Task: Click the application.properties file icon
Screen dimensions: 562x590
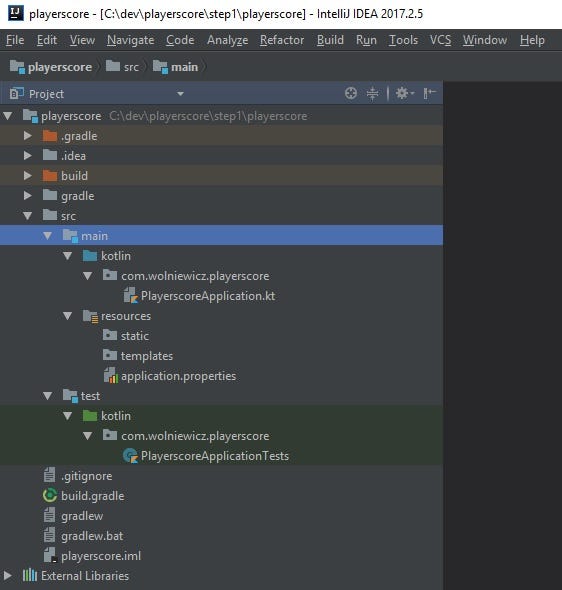Action: point(111,376)
